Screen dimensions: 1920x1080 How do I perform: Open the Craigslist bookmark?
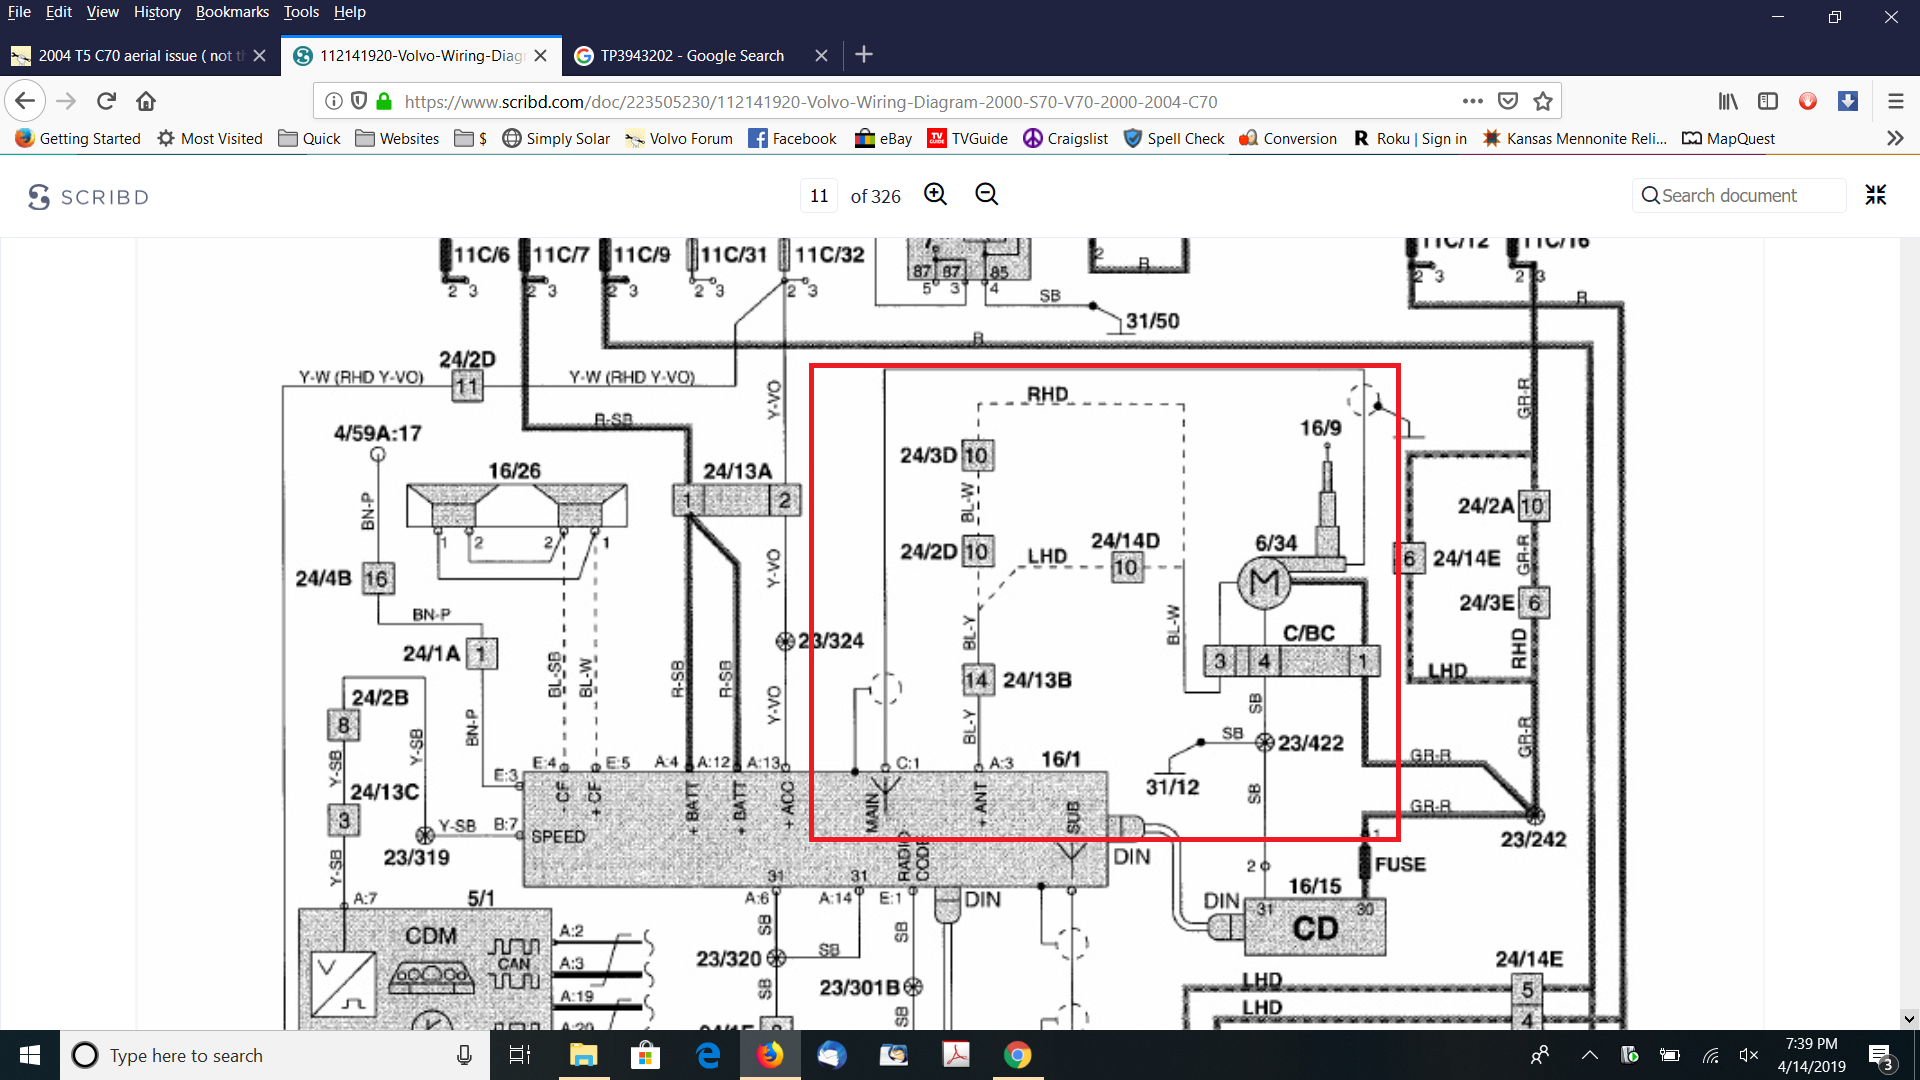(1065, 138)
